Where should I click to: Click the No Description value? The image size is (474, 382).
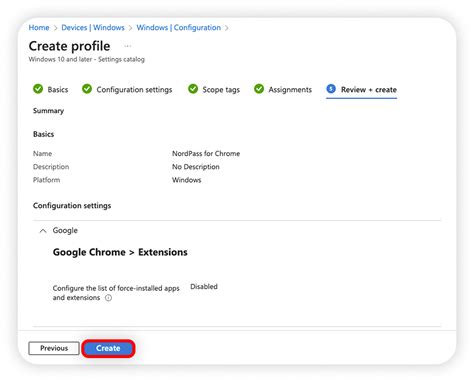[x=196, y=167]
